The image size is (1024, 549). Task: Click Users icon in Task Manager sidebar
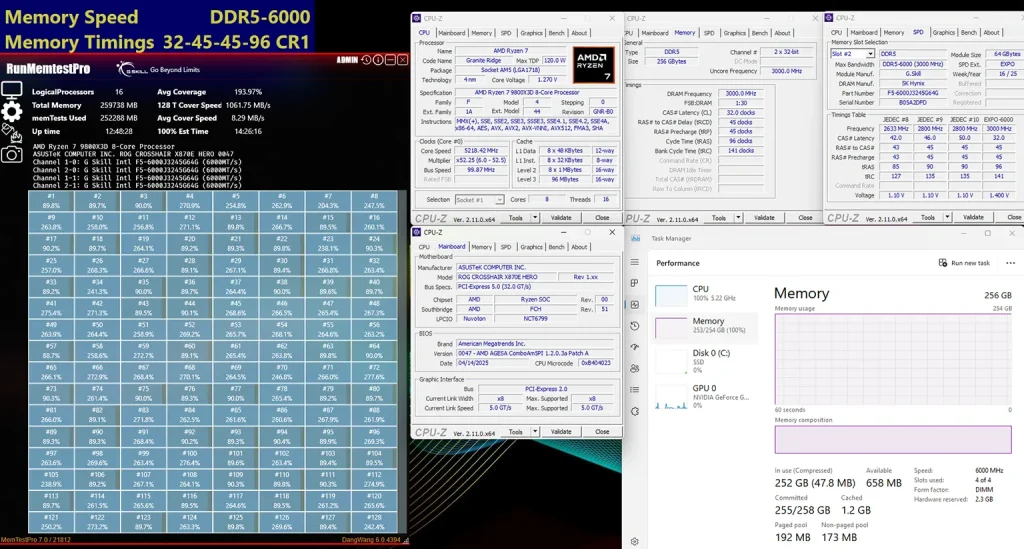[634, 368]
